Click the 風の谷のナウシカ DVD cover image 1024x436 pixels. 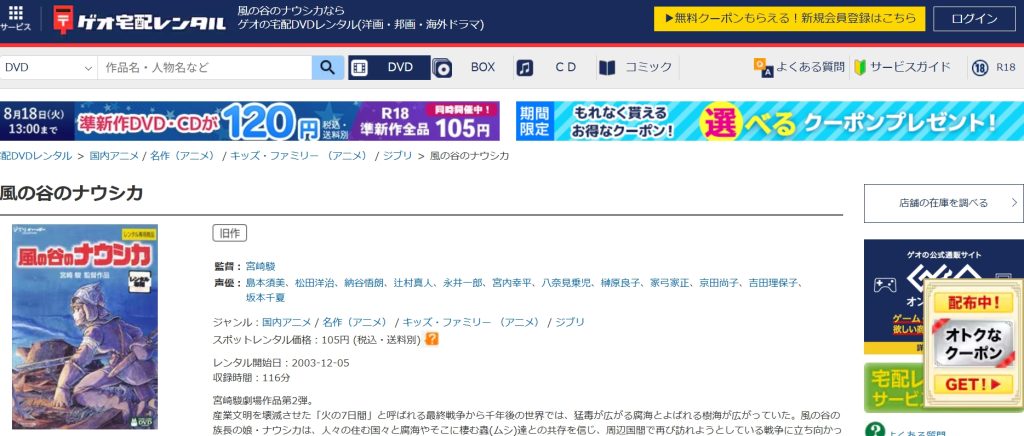[85, 326]
